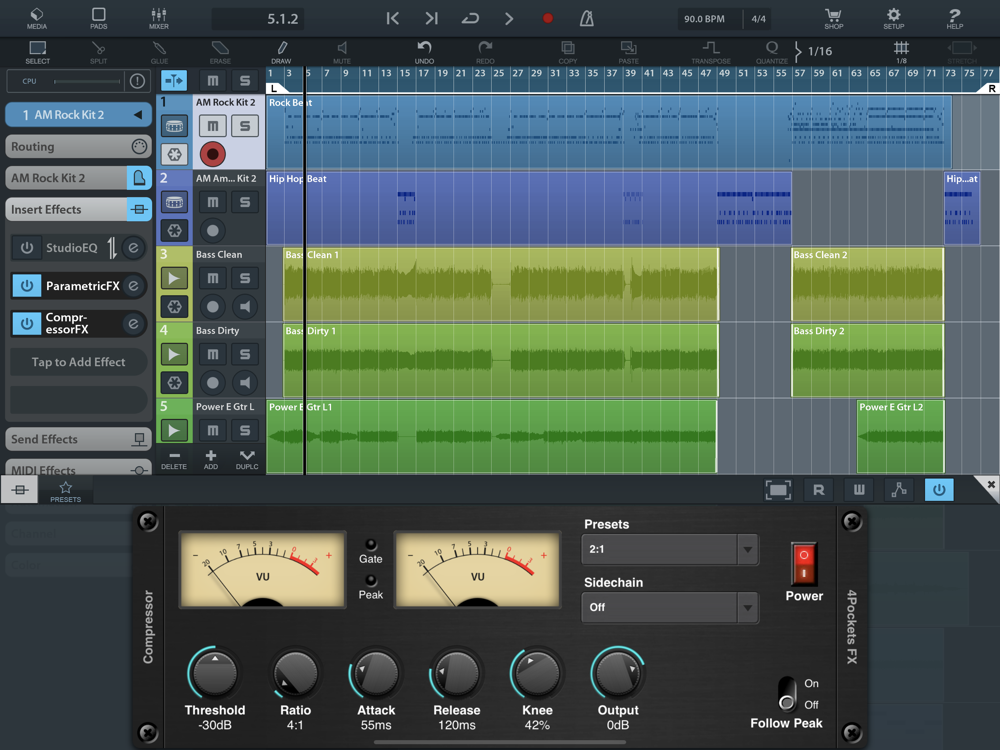Screen dimensions: 1000x750
Task: Click the Threshold knob
Action: coord(215,673)
